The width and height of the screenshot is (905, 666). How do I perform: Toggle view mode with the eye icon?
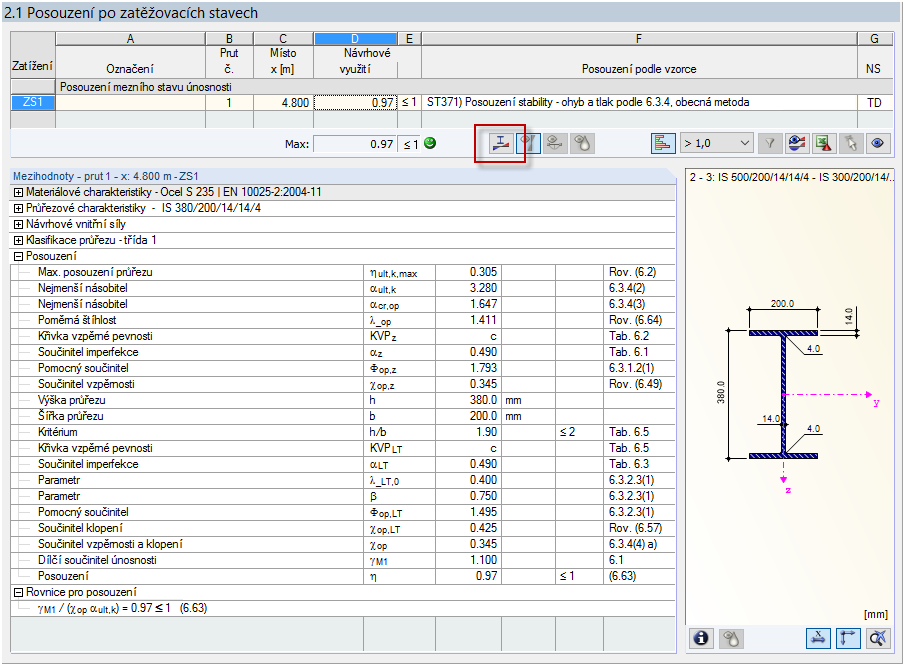(x=878, y=143)
